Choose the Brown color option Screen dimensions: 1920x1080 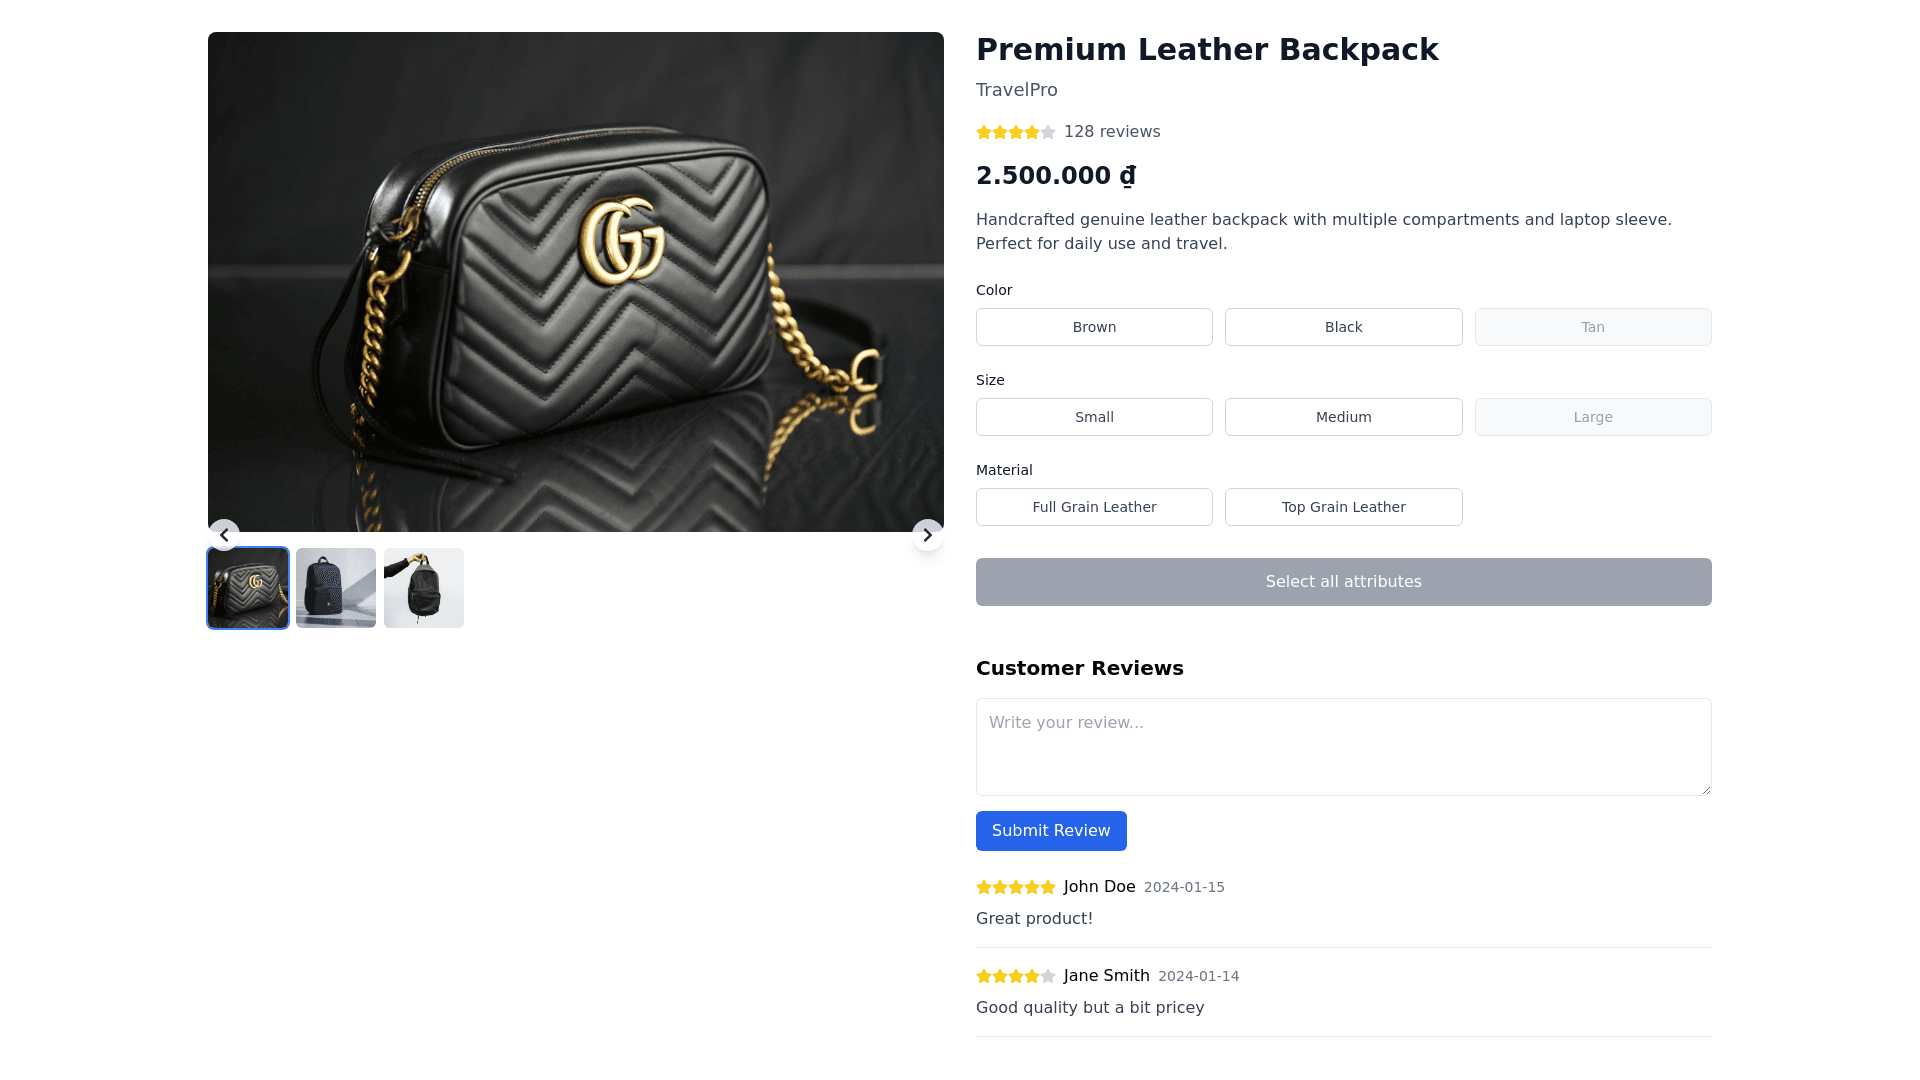point(1094,327)
